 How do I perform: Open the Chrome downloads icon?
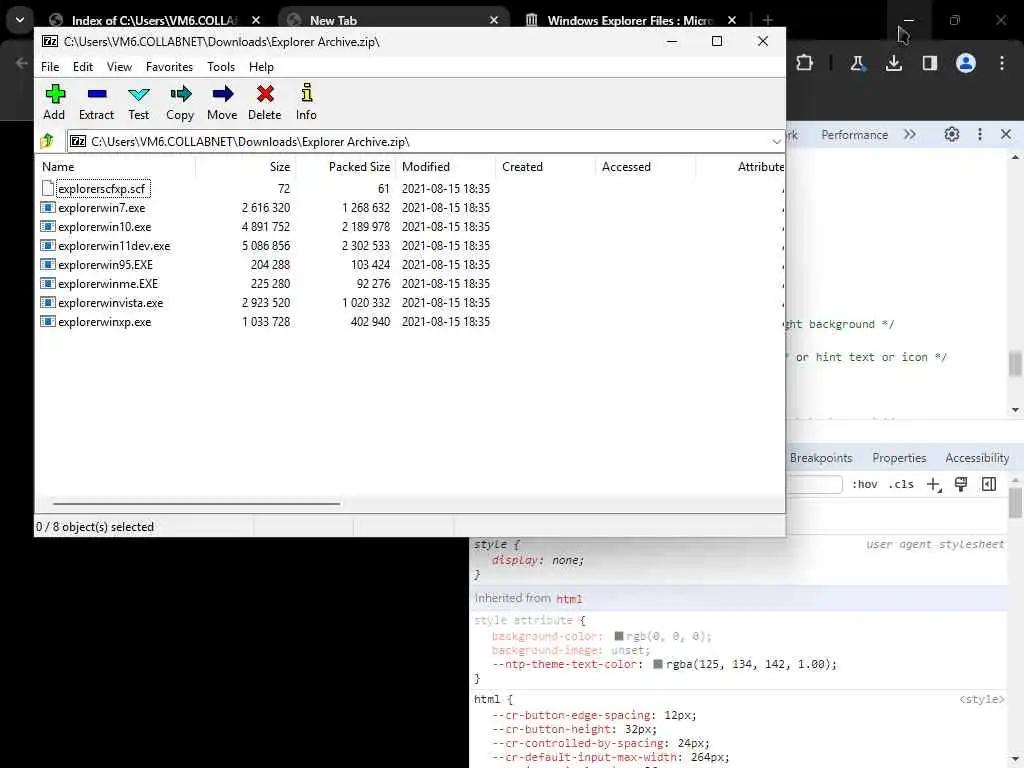893,63
